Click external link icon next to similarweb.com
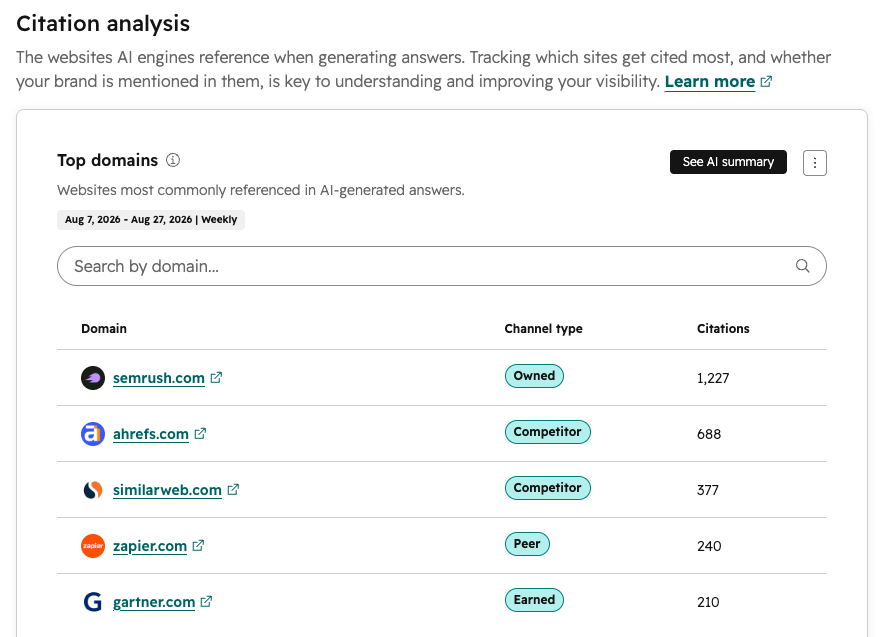Image resolution: width=889 pixels, height=637 pixels. coord(233,490)
